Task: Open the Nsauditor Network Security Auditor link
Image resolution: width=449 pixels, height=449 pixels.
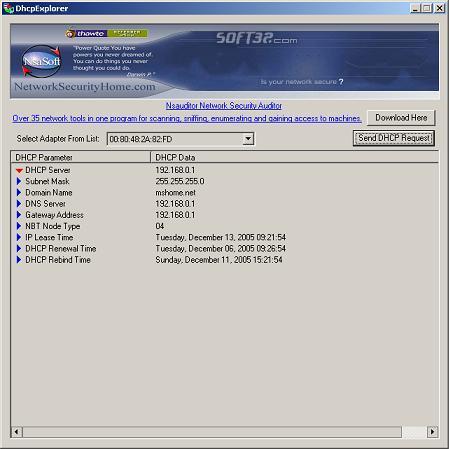Action: coord(224,106)
